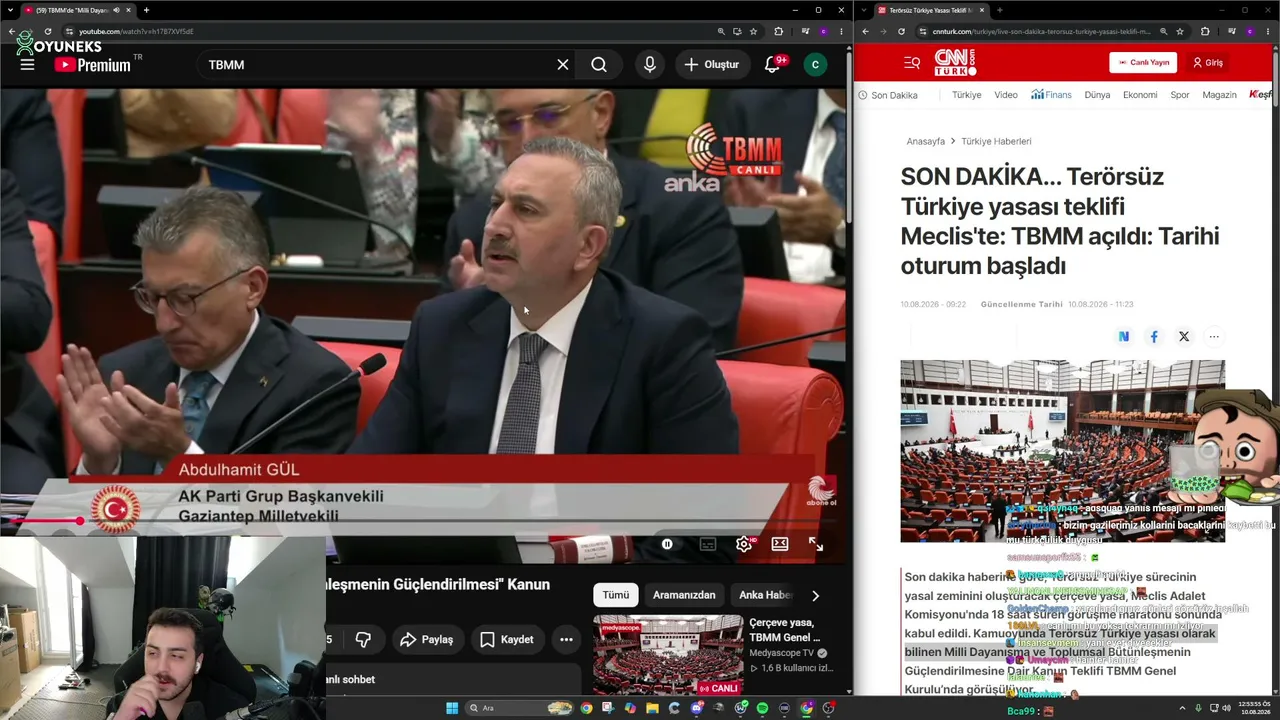The height and width of the screenshot is (720, 1280).
Task: Share the video with Paylaş
Action: tap(426, 639)
